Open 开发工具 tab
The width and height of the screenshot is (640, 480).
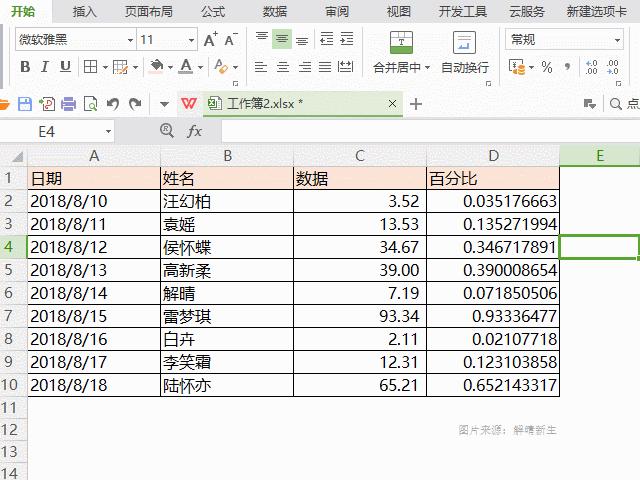pyautogui.click(x=462, y=11)
